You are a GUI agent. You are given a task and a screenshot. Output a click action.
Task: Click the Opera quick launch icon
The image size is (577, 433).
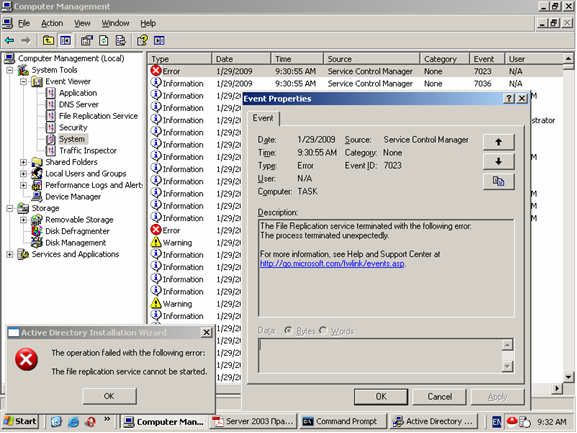click(x=90, y=422)
